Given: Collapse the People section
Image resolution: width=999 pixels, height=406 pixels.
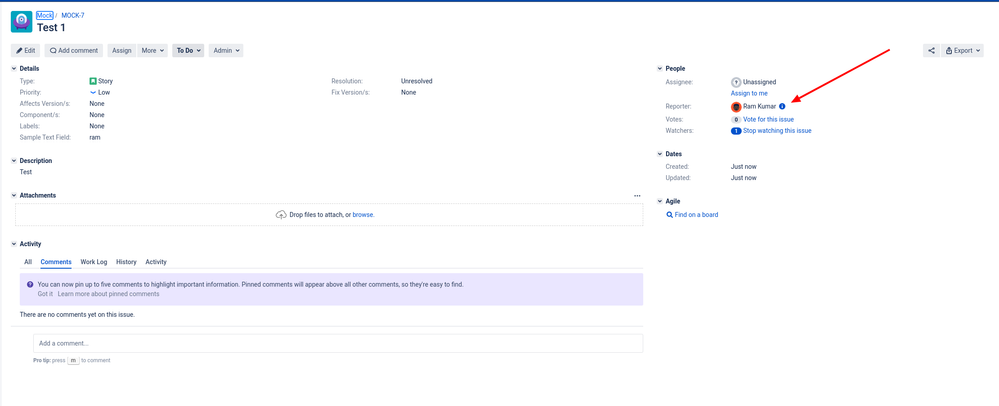Looking at the screenshot, I should coord(660,68).
